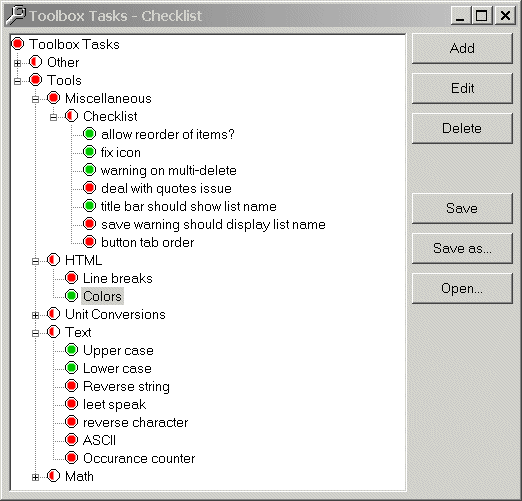Toggle status icon of 'allow reorder of items?'
Image resolution: width=522 pixels, height=501 pixels.
pyautogui.click(x=89, y=134)
